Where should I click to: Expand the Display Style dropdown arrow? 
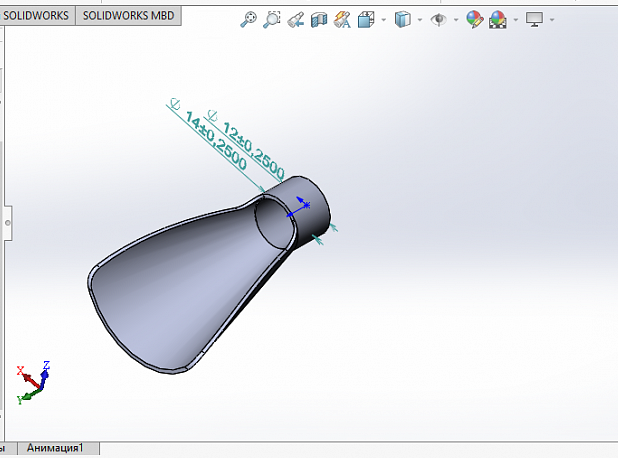tap(419, 20)
